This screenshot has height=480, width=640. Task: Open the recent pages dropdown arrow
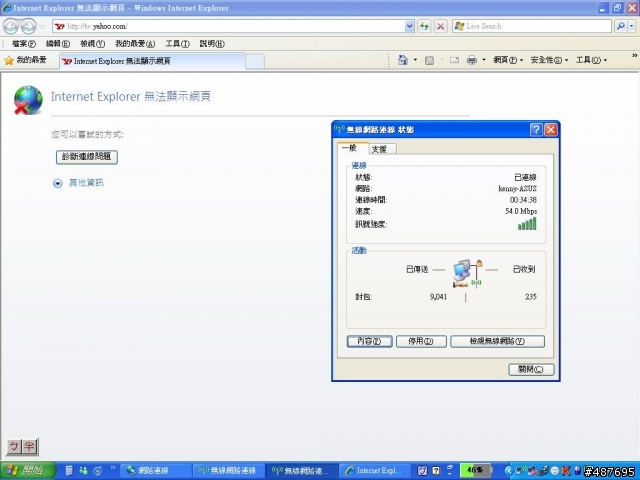click(42, 27)
